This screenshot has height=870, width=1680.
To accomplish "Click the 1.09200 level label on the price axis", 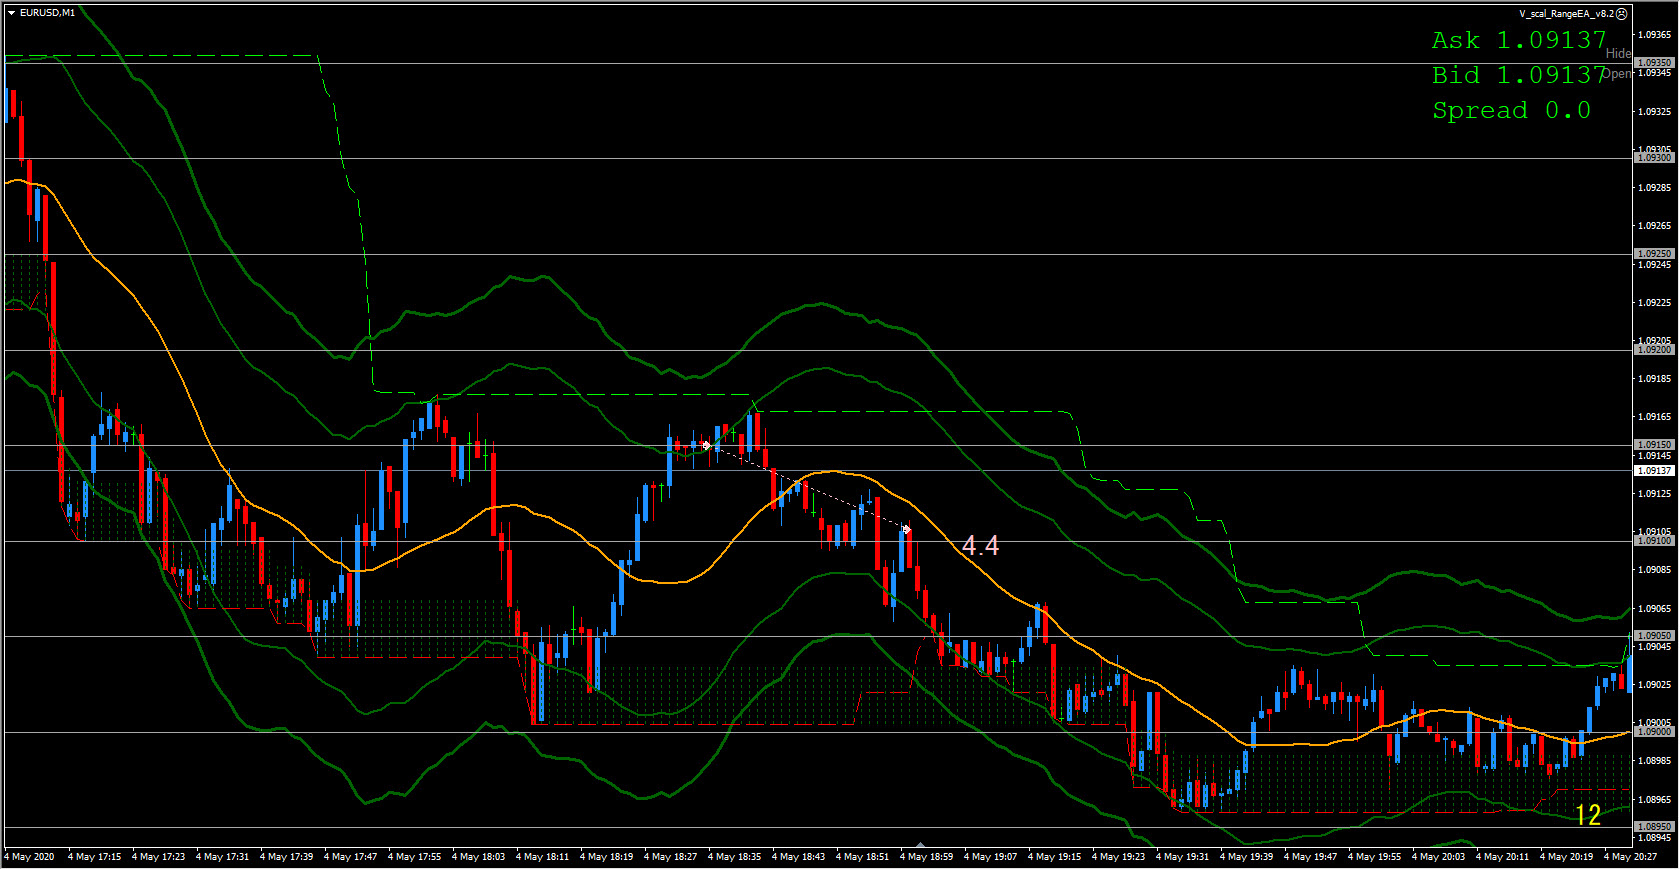I will (x=1654, y=350).
